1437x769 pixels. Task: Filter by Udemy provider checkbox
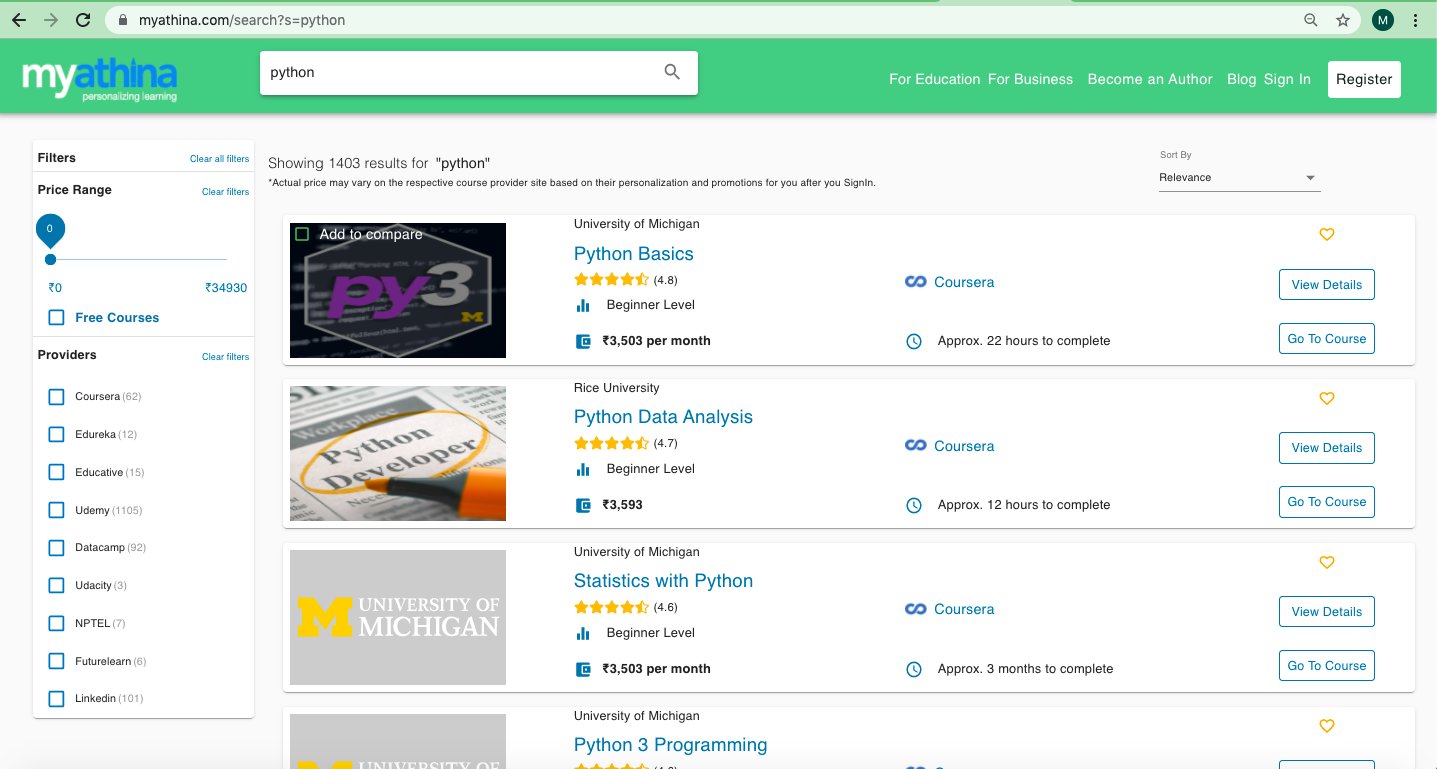coord(57,510)
